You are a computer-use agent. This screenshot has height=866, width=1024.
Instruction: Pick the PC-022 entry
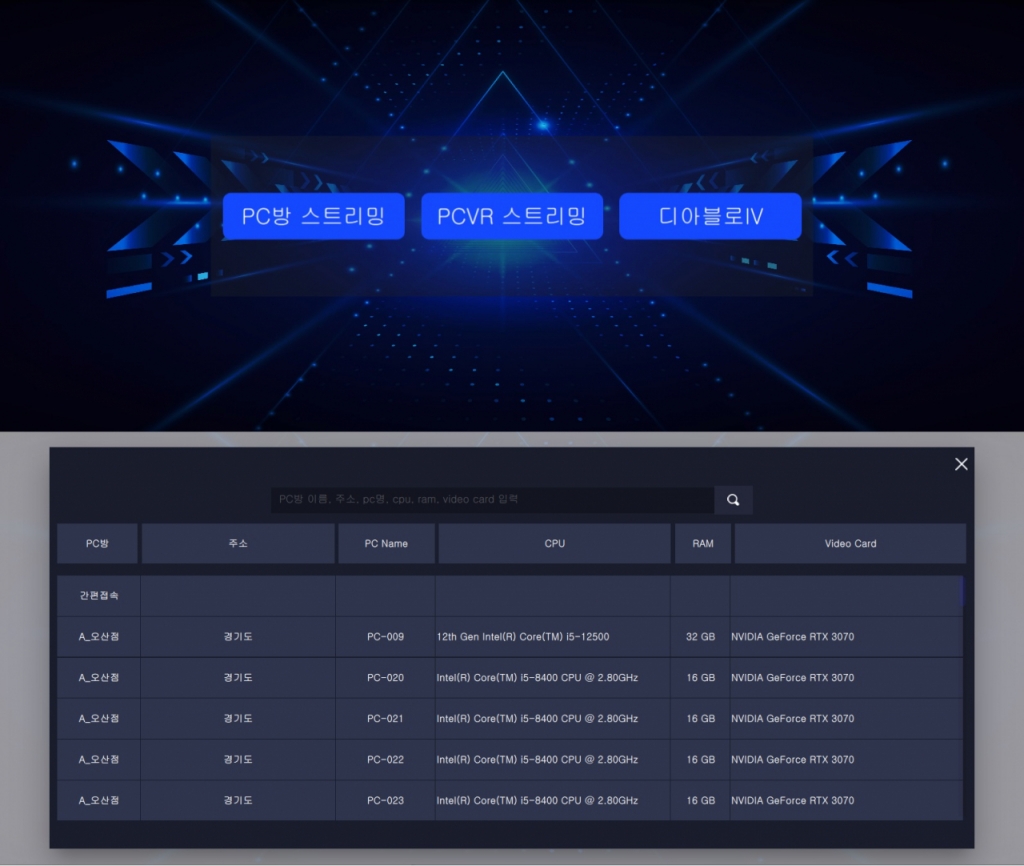(x=385, y=760)
